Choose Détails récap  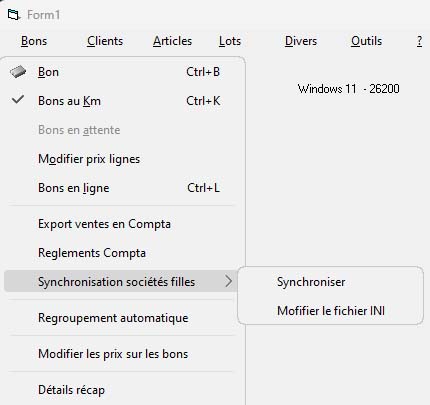(x=120, y=390)
